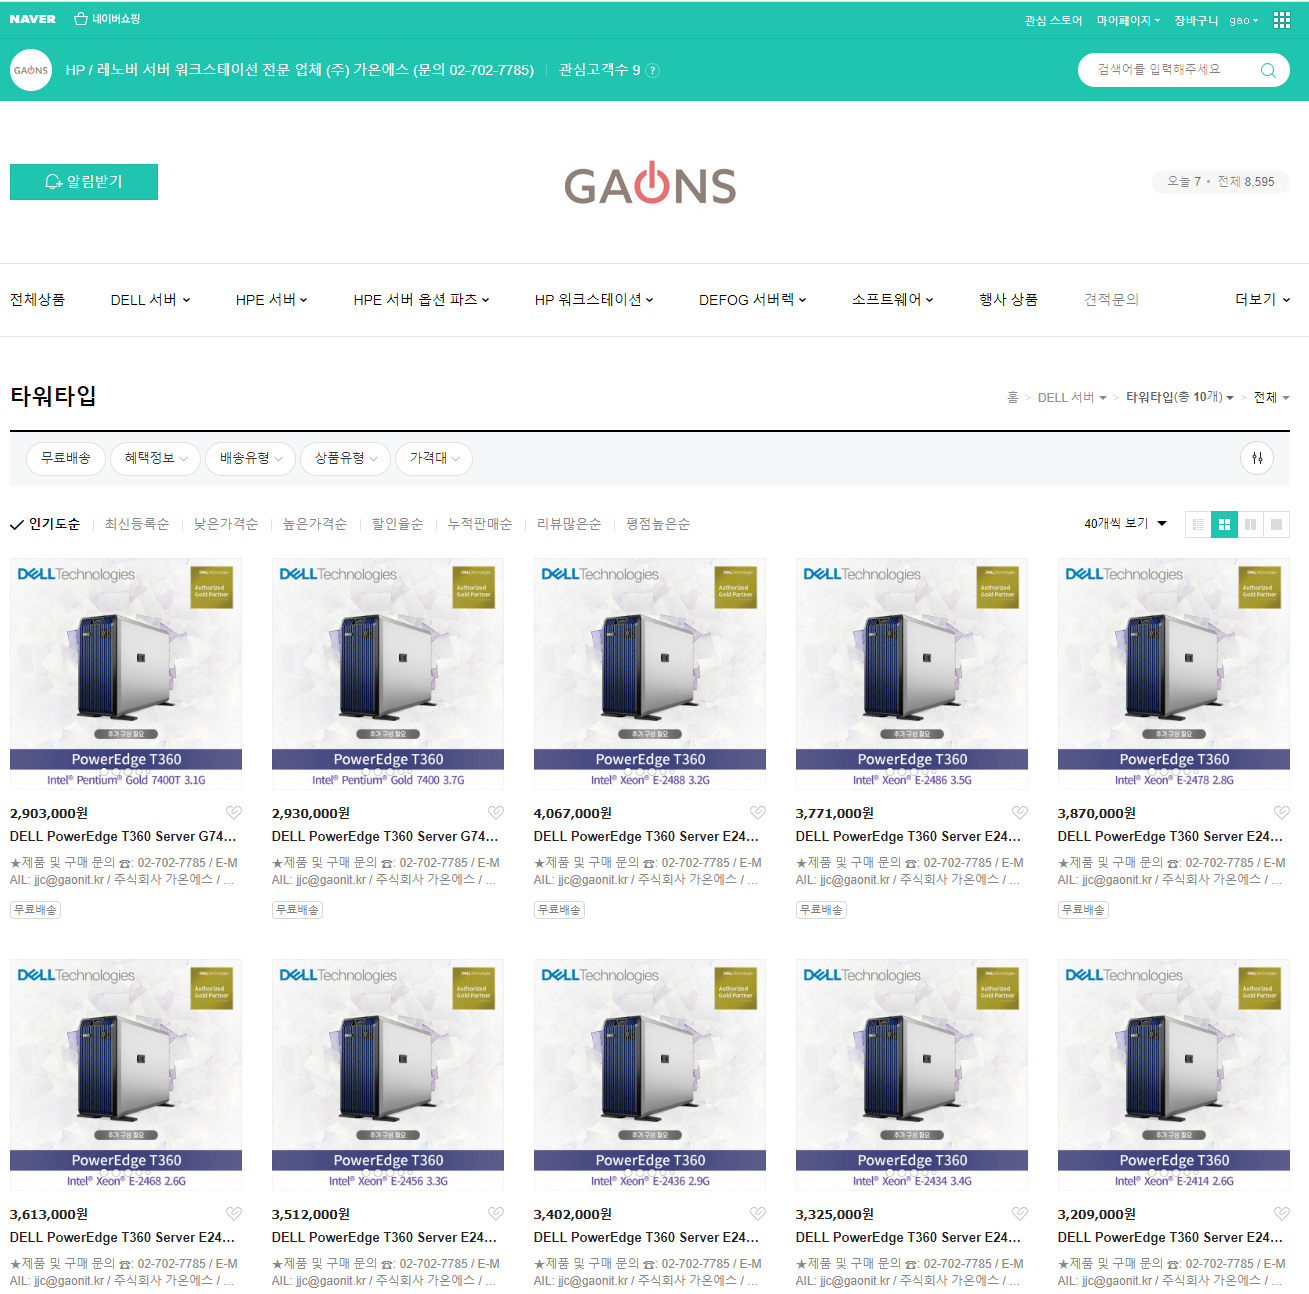This screenshot has width=1309, height=1294.
Task: Expand the DEFOG 서버랙 menu
Action: pos(752,300)
